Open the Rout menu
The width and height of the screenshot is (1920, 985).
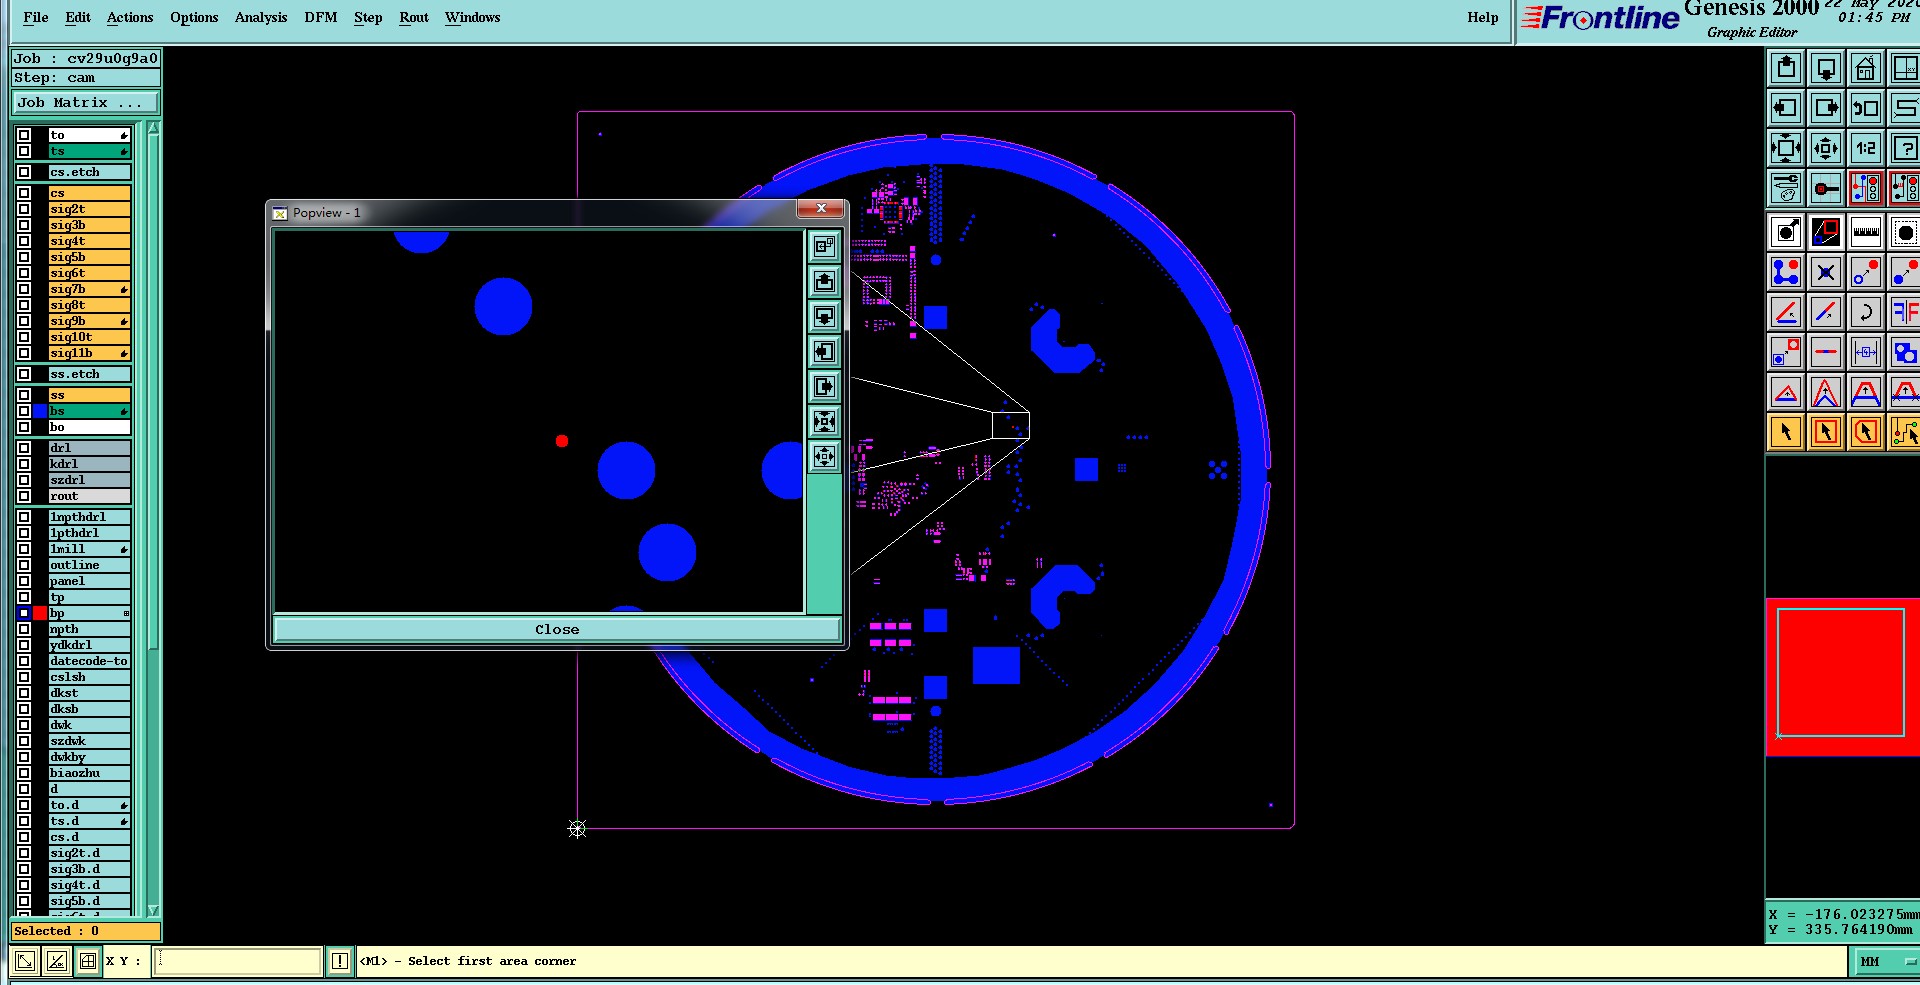[x=414, y=17]
